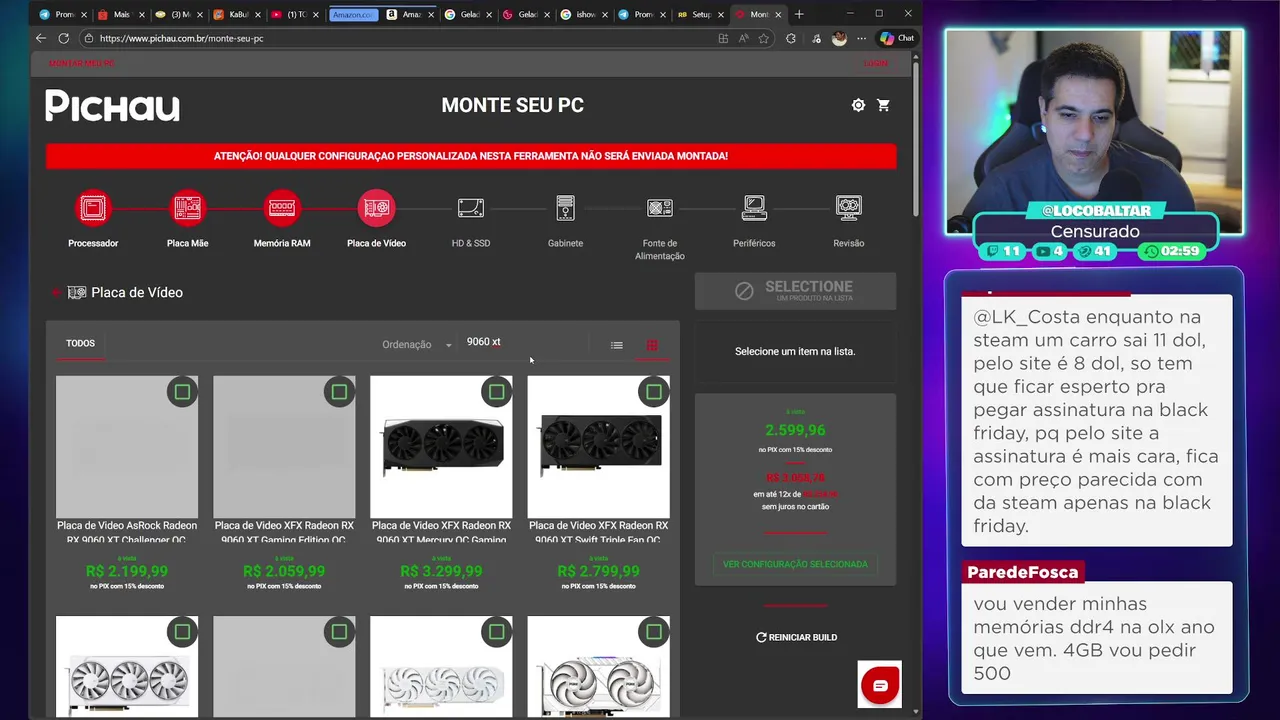This screenshot has width=1280, height=720.
Task: Click the SELECIONE disabled button
Action: pyautogui.click(x=795, y=291)
